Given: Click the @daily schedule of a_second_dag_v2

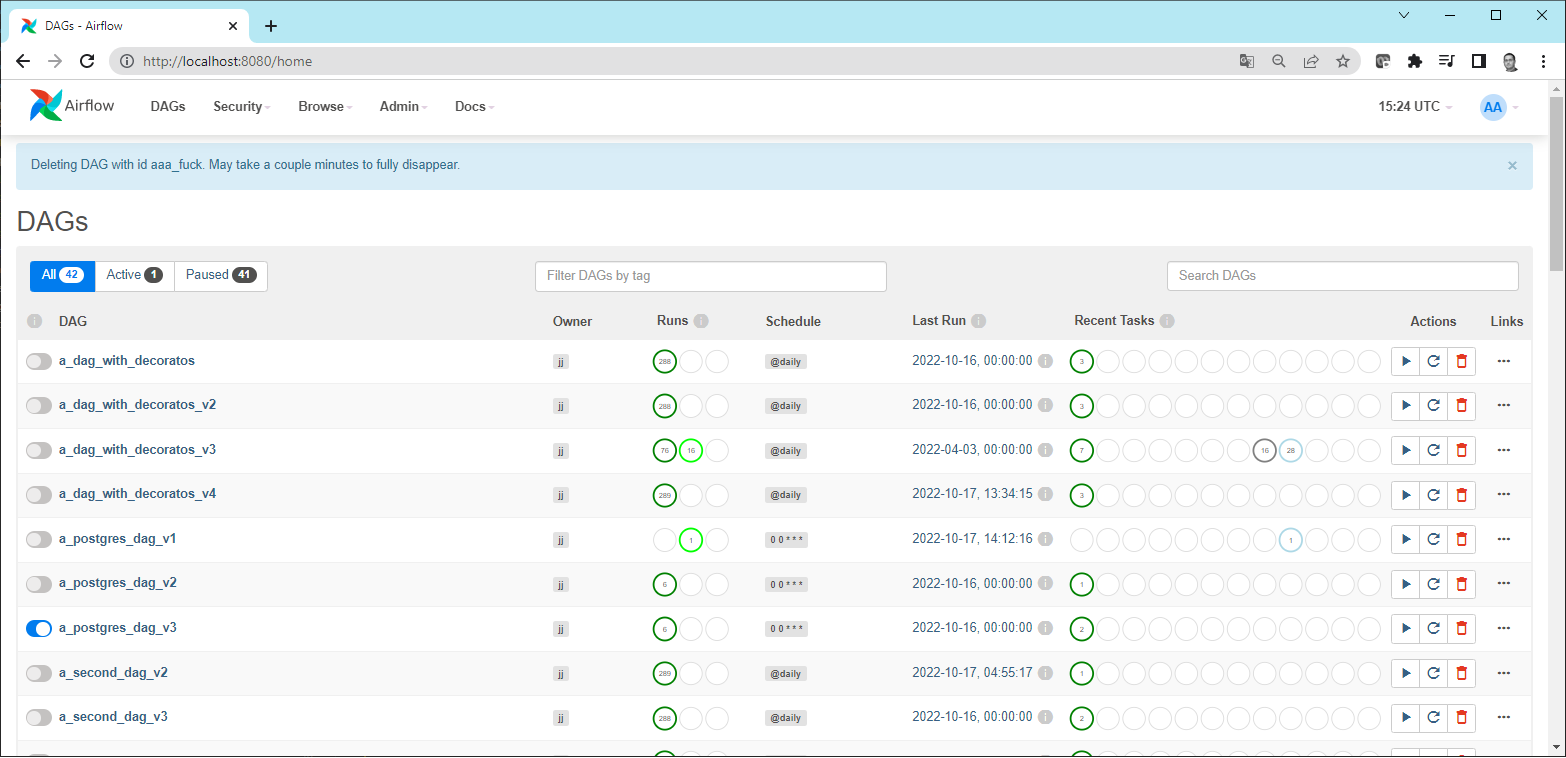Looking at the screenshot, I should coord(785,673).
